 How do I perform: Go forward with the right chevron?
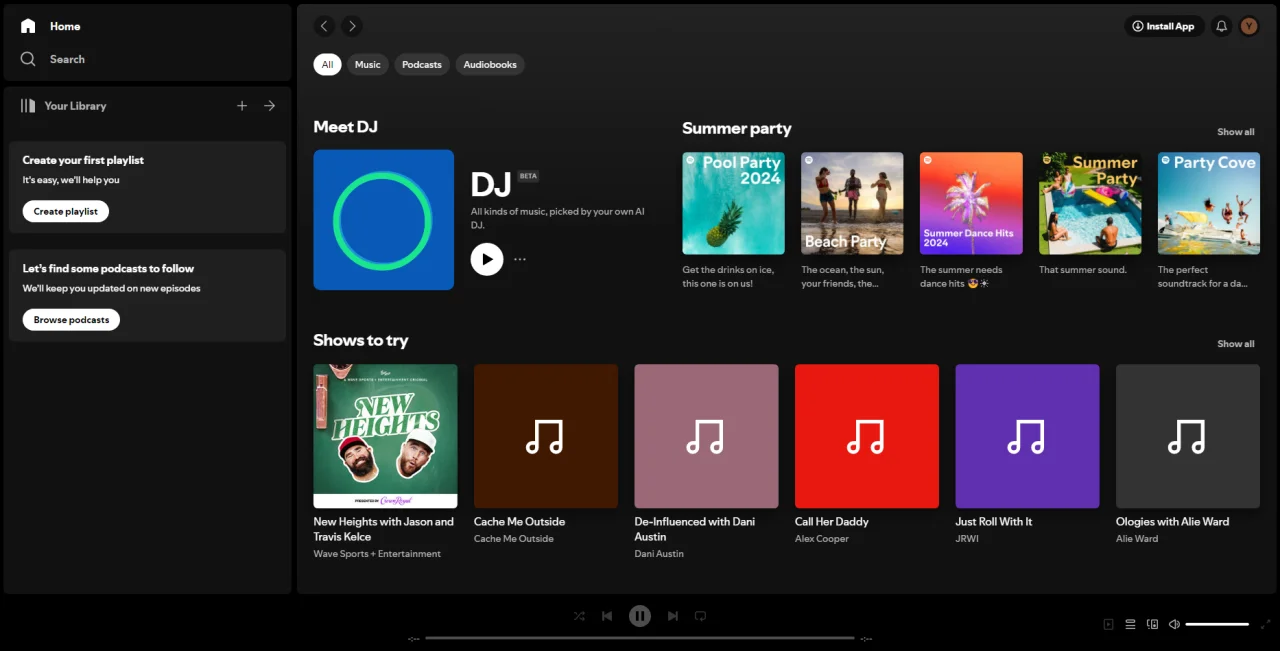coord(352,26)
